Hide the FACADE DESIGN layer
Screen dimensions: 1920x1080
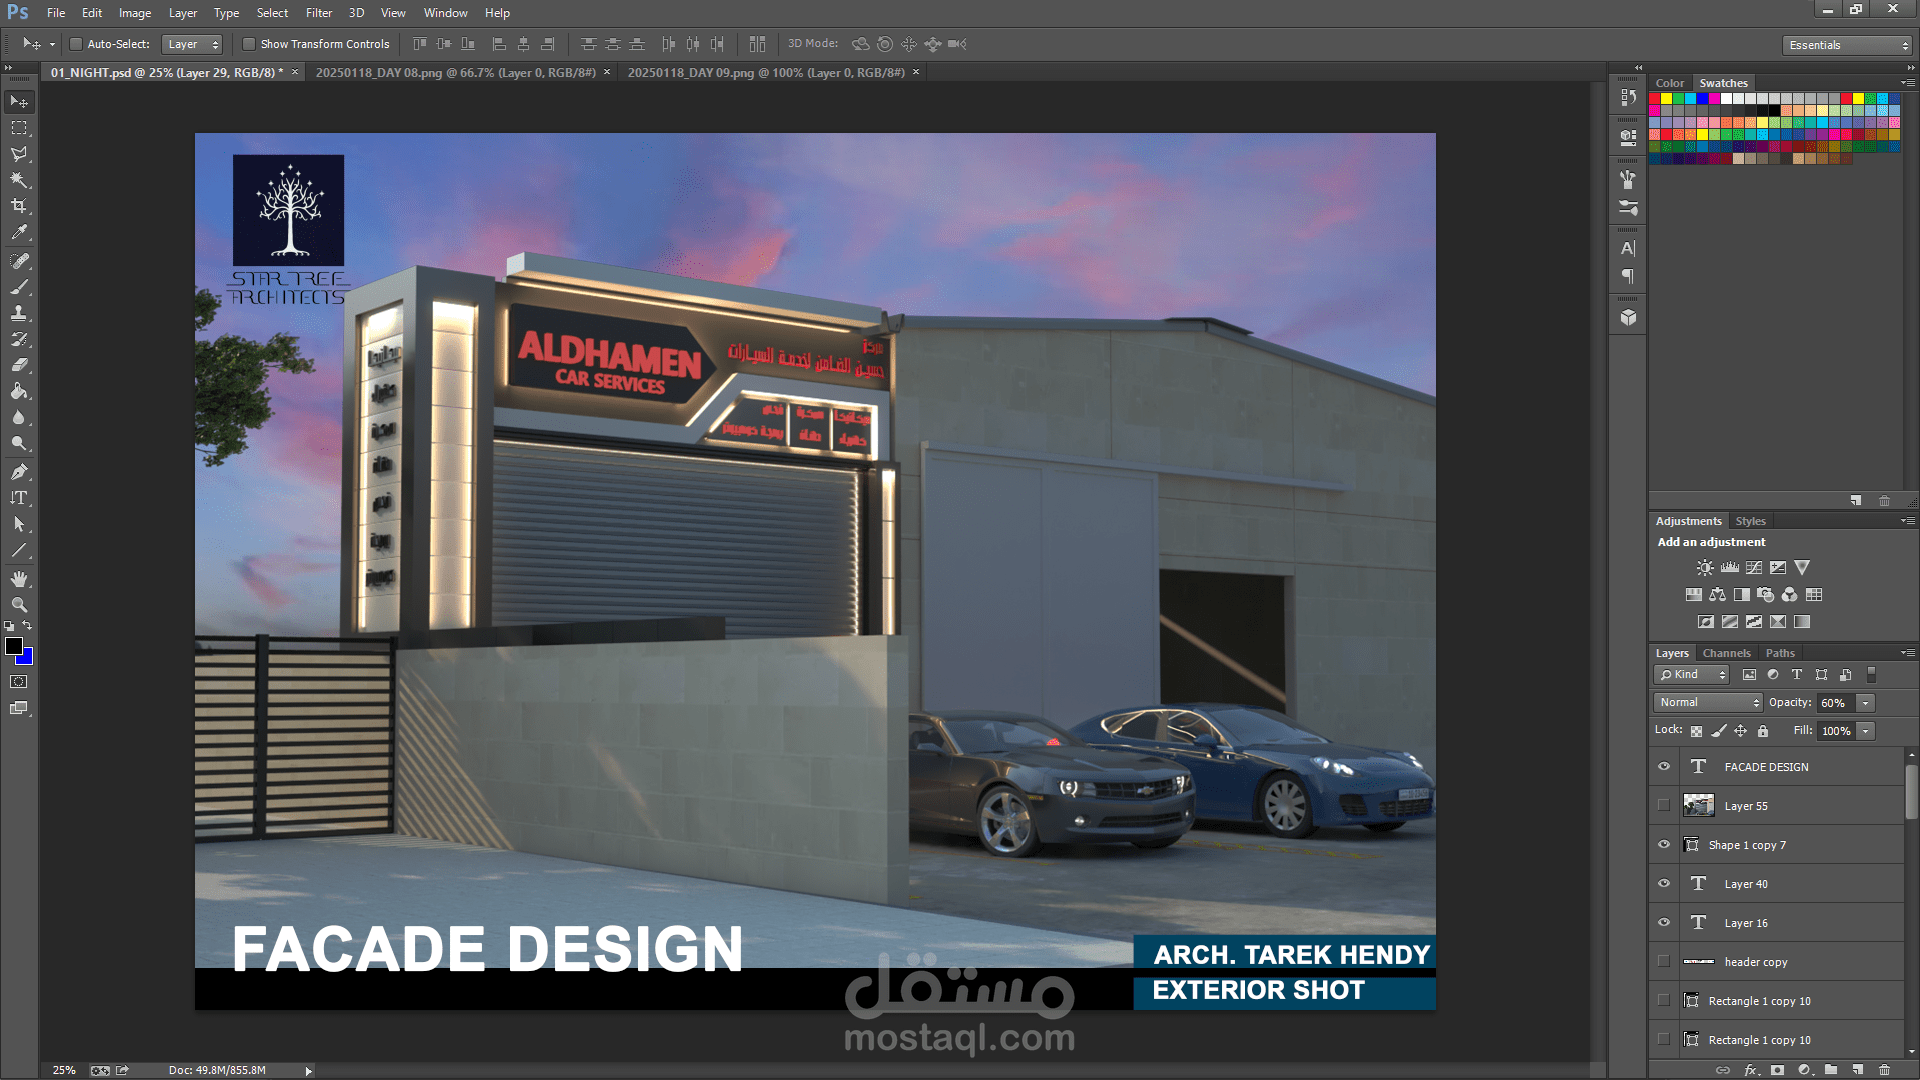(1664, 767)
